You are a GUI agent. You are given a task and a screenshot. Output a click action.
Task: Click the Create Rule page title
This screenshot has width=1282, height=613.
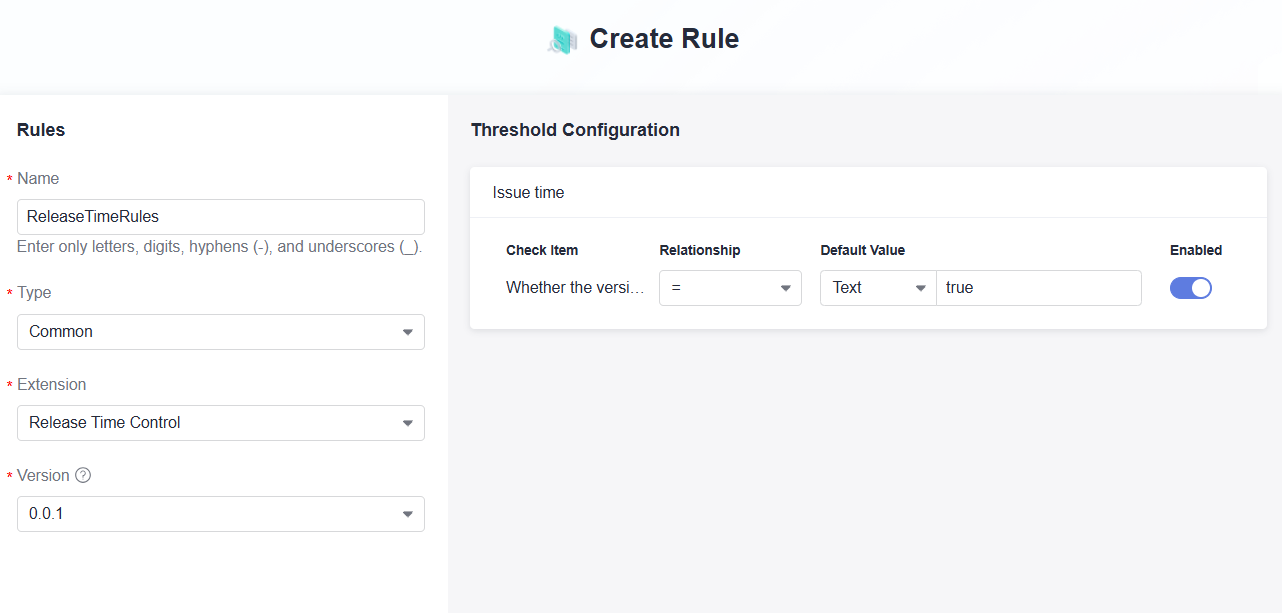coord(664,39)
